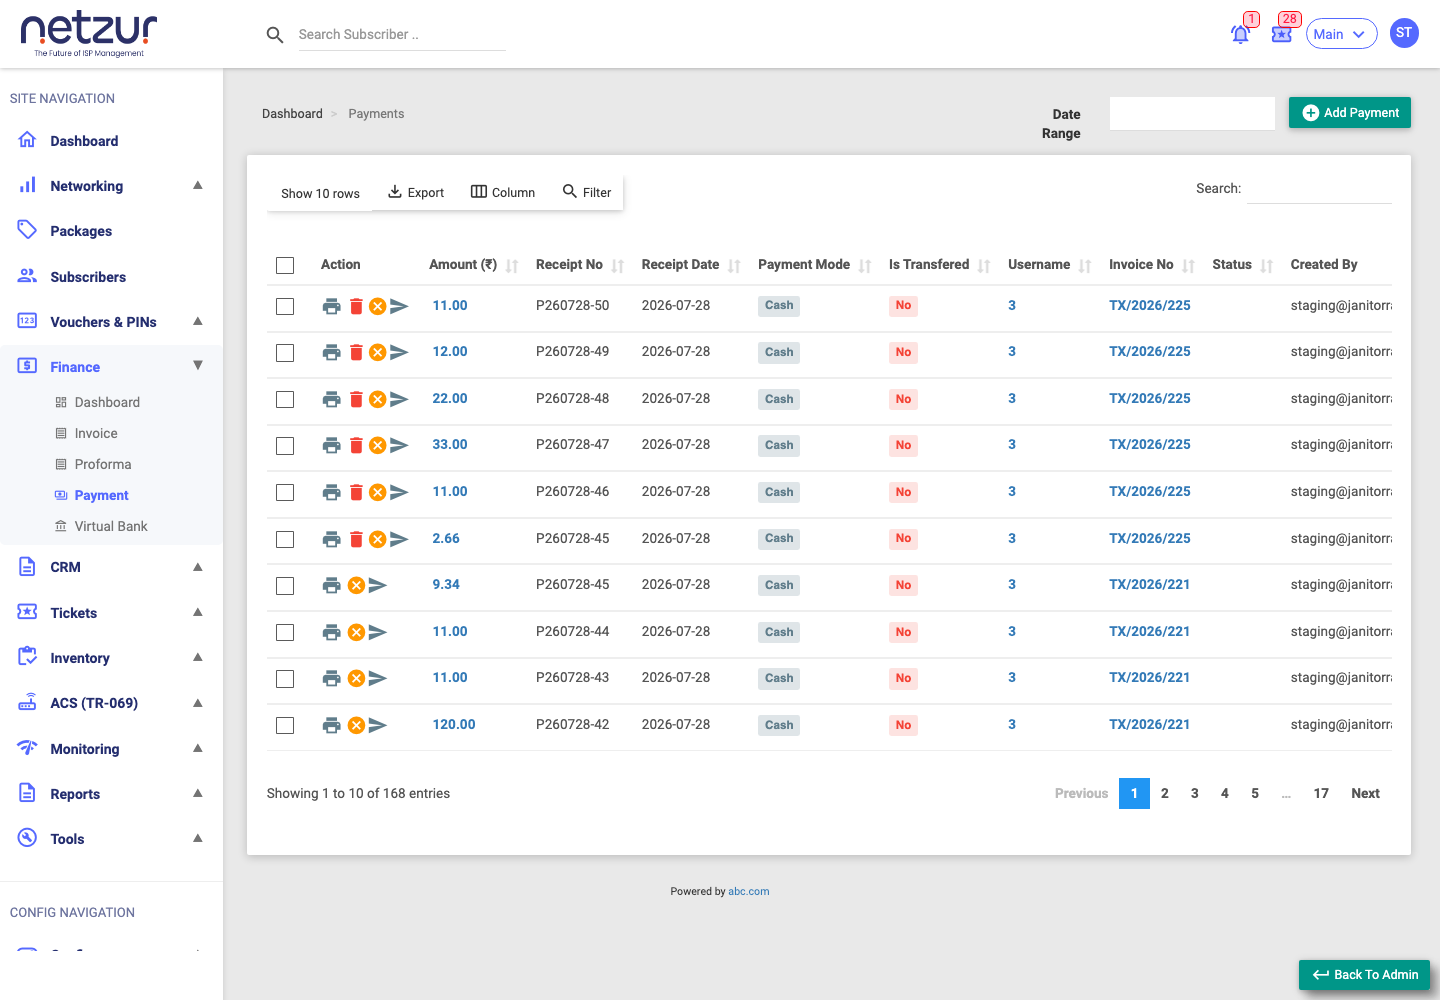Click the Add Payment button
1440x1000 pixels.
(1349, 113)
